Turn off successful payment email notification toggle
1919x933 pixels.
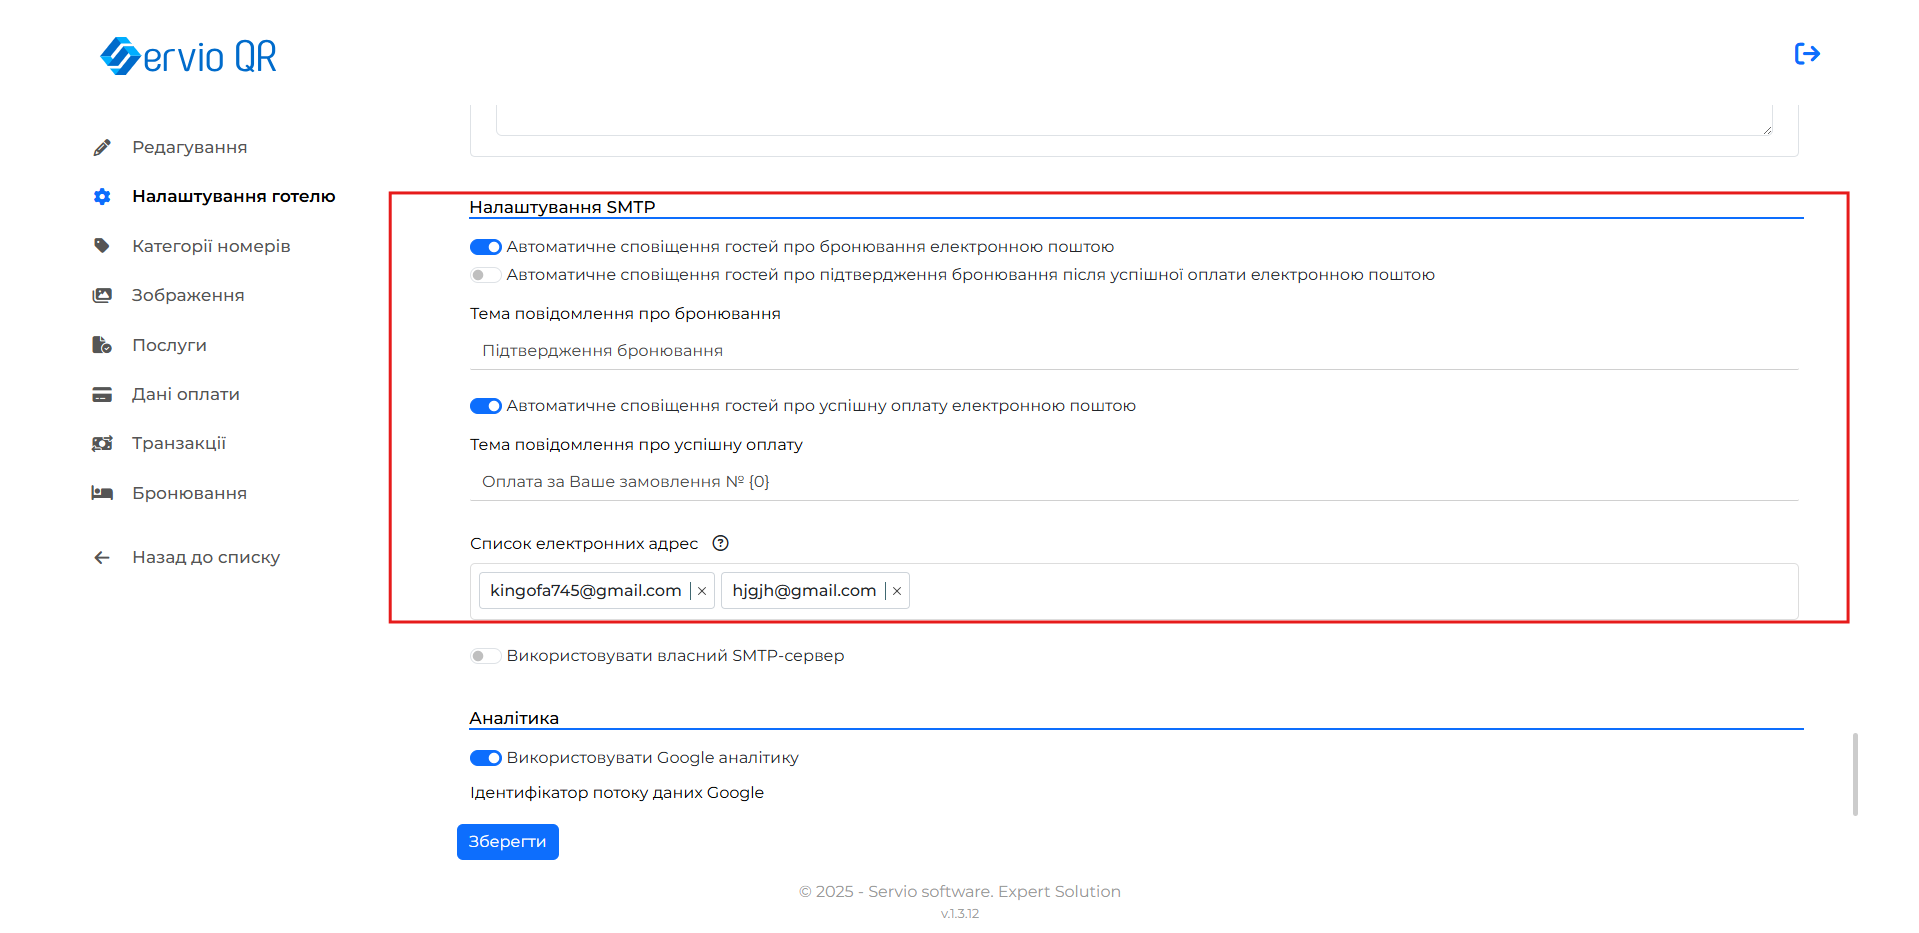click(486, 406)
